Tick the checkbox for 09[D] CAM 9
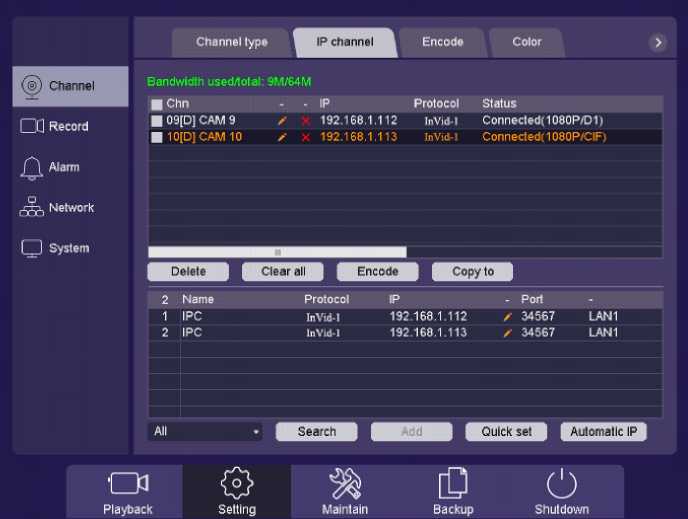The width and height of the screenshot is (688, 519). (x=156, y=121)
